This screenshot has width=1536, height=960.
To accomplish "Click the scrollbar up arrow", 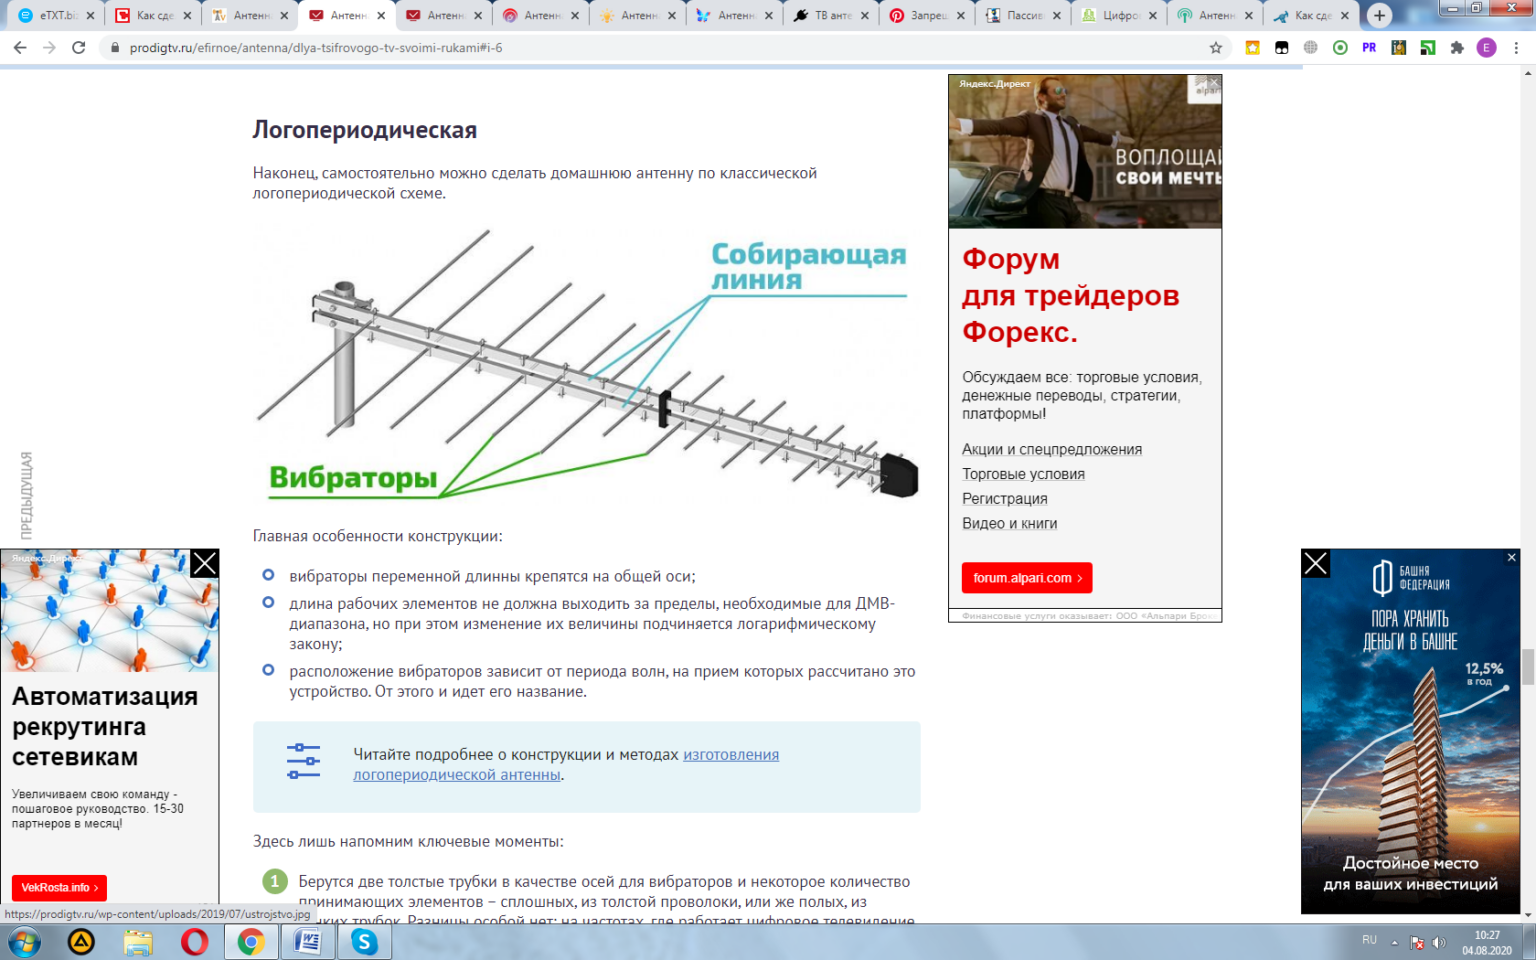I will (1528, 73).
